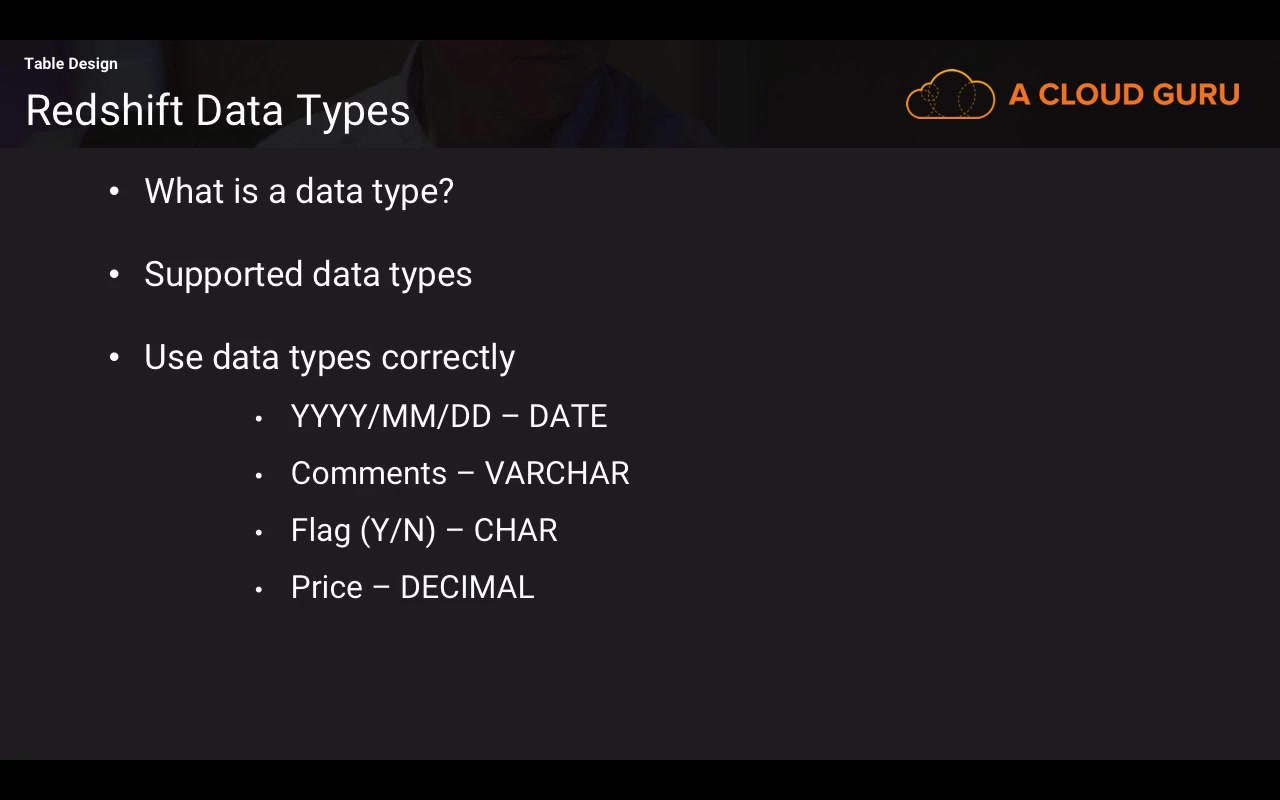Click the small bullet before YYYY/MM/DD
Screen dimensions: 1280x800
tap(259, 418)
